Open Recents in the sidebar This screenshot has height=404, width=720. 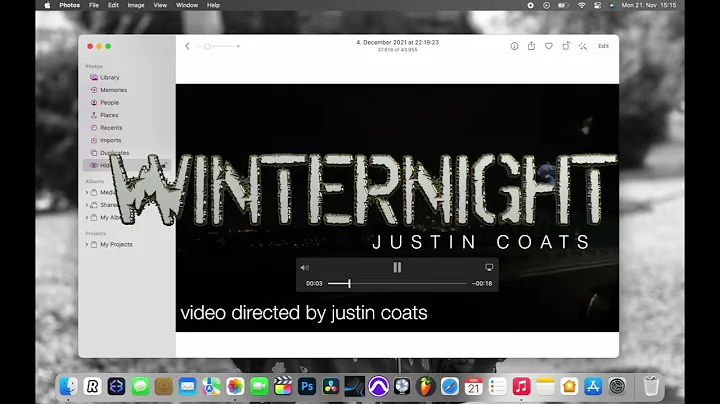click(111, 128)
